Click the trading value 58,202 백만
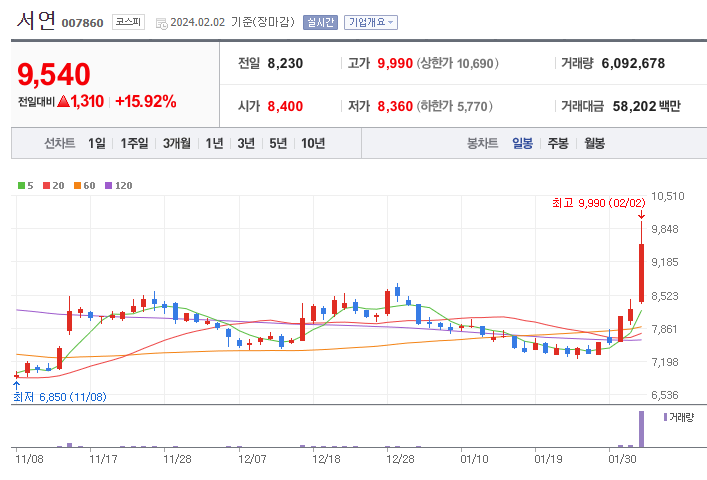Image resolution: width=707 pixels, height=480 pixels. click(x=646, y=106)
